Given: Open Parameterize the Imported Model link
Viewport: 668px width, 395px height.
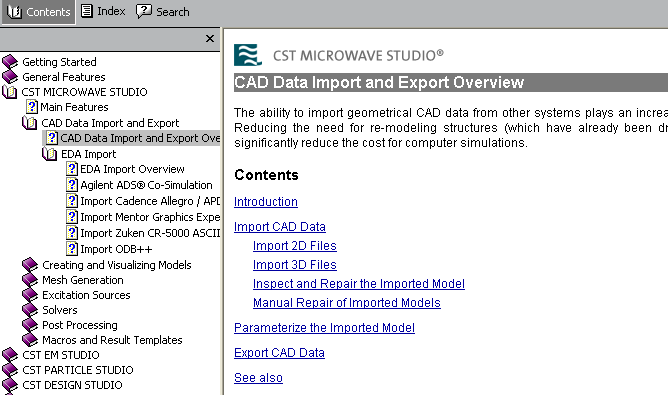Looking at the screenshot, I should pos(324,328).
